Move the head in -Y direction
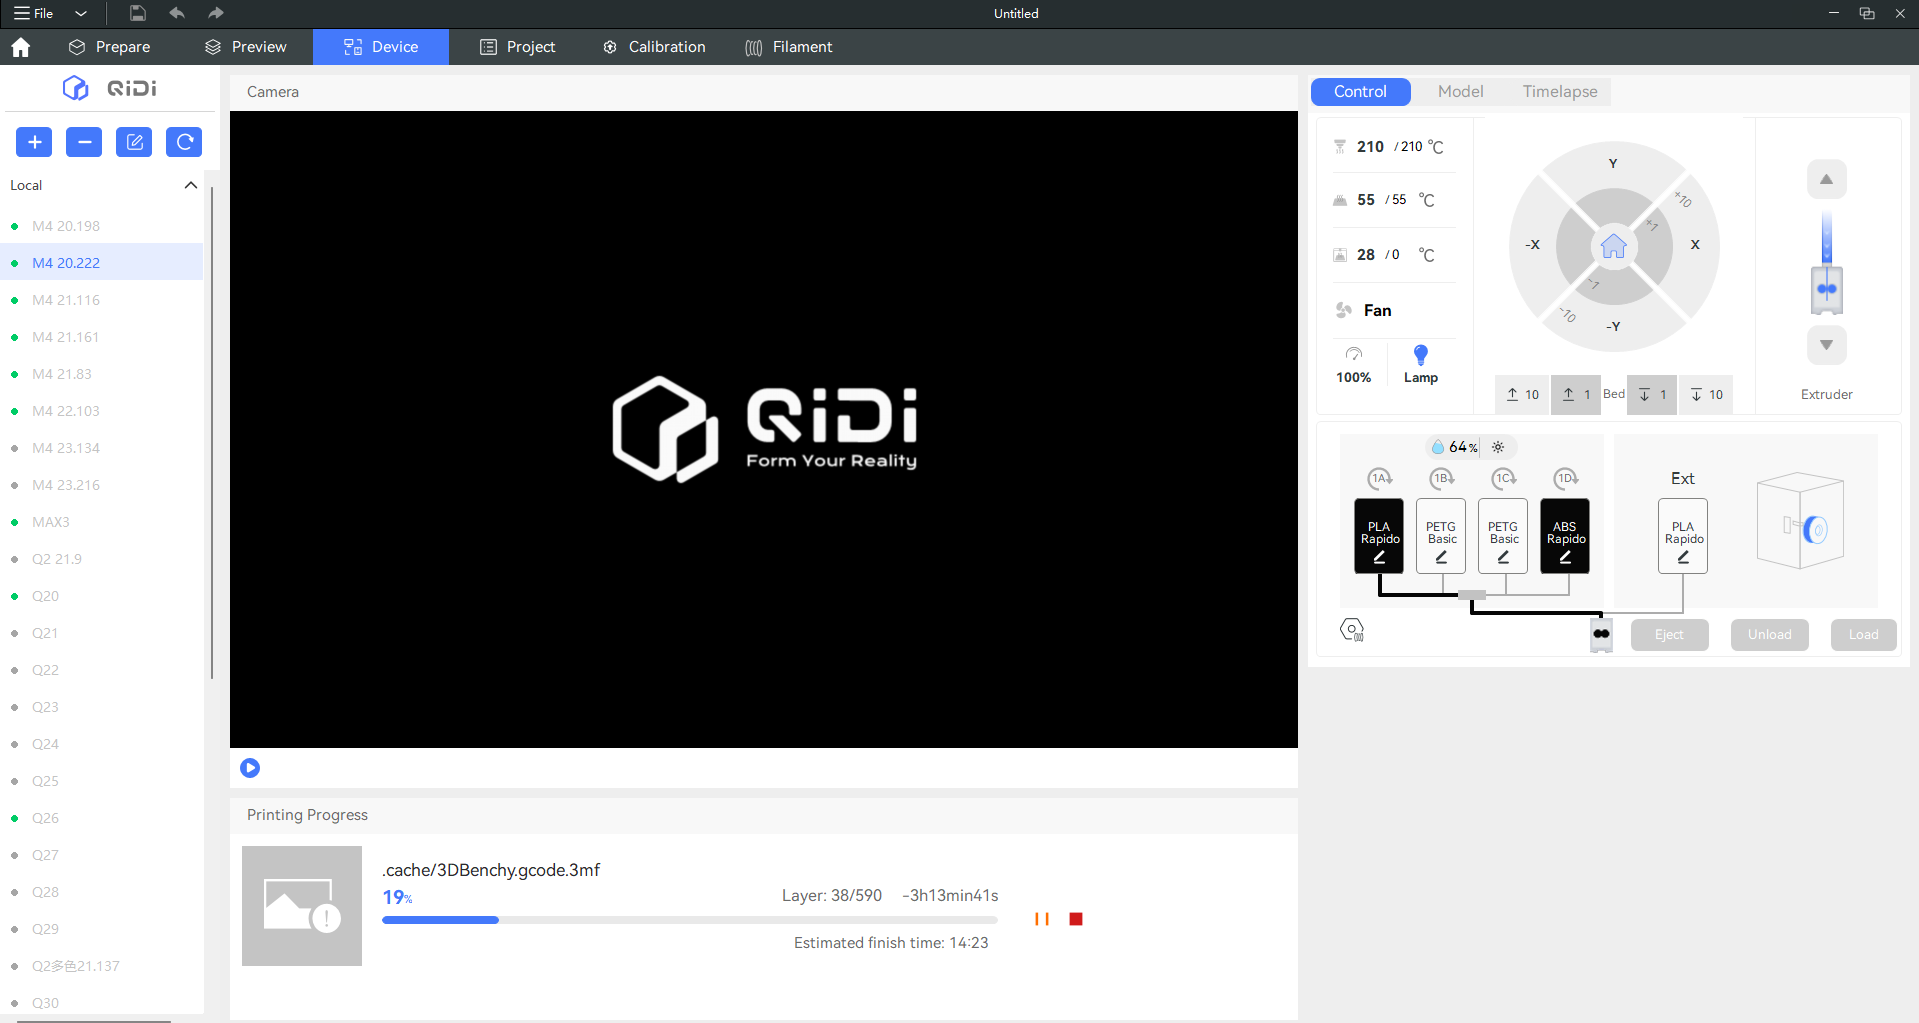 1613,327
